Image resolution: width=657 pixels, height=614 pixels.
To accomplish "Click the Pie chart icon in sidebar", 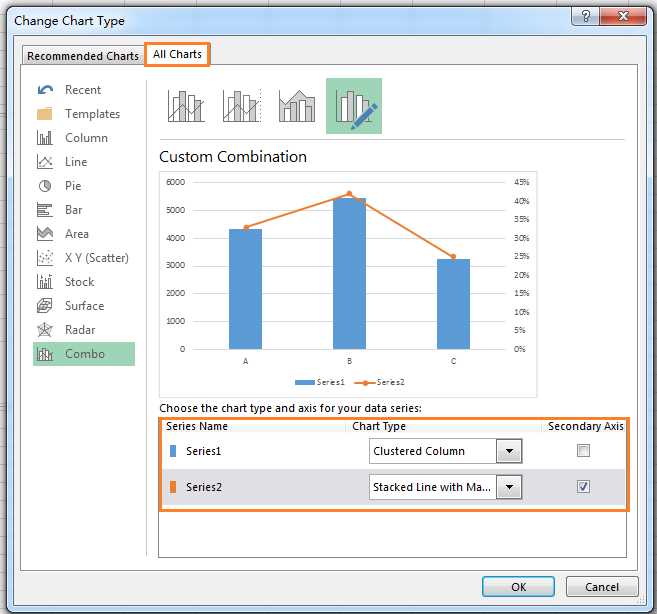I will click(45, 186).
